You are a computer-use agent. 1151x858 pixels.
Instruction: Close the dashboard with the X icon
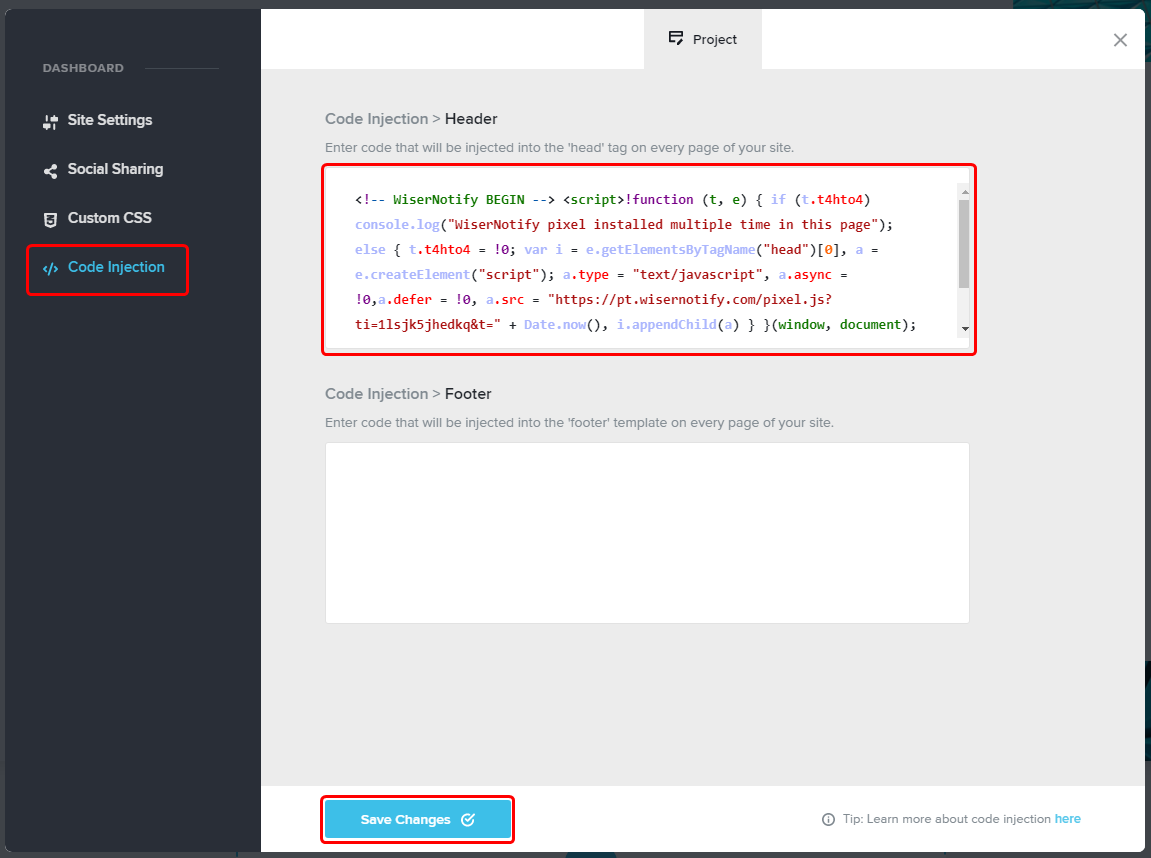[x=1120, y=40]
